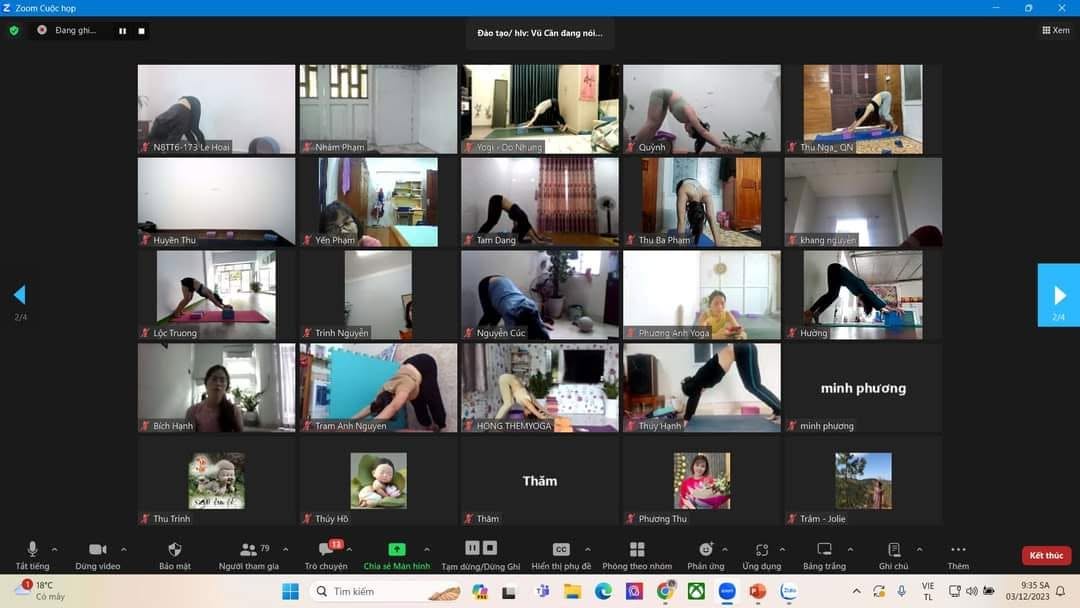Screen dimensions: 1080x608
Task: Expand audio options arrow beside Tắt tiếng
Action: [x=54, y=549]
